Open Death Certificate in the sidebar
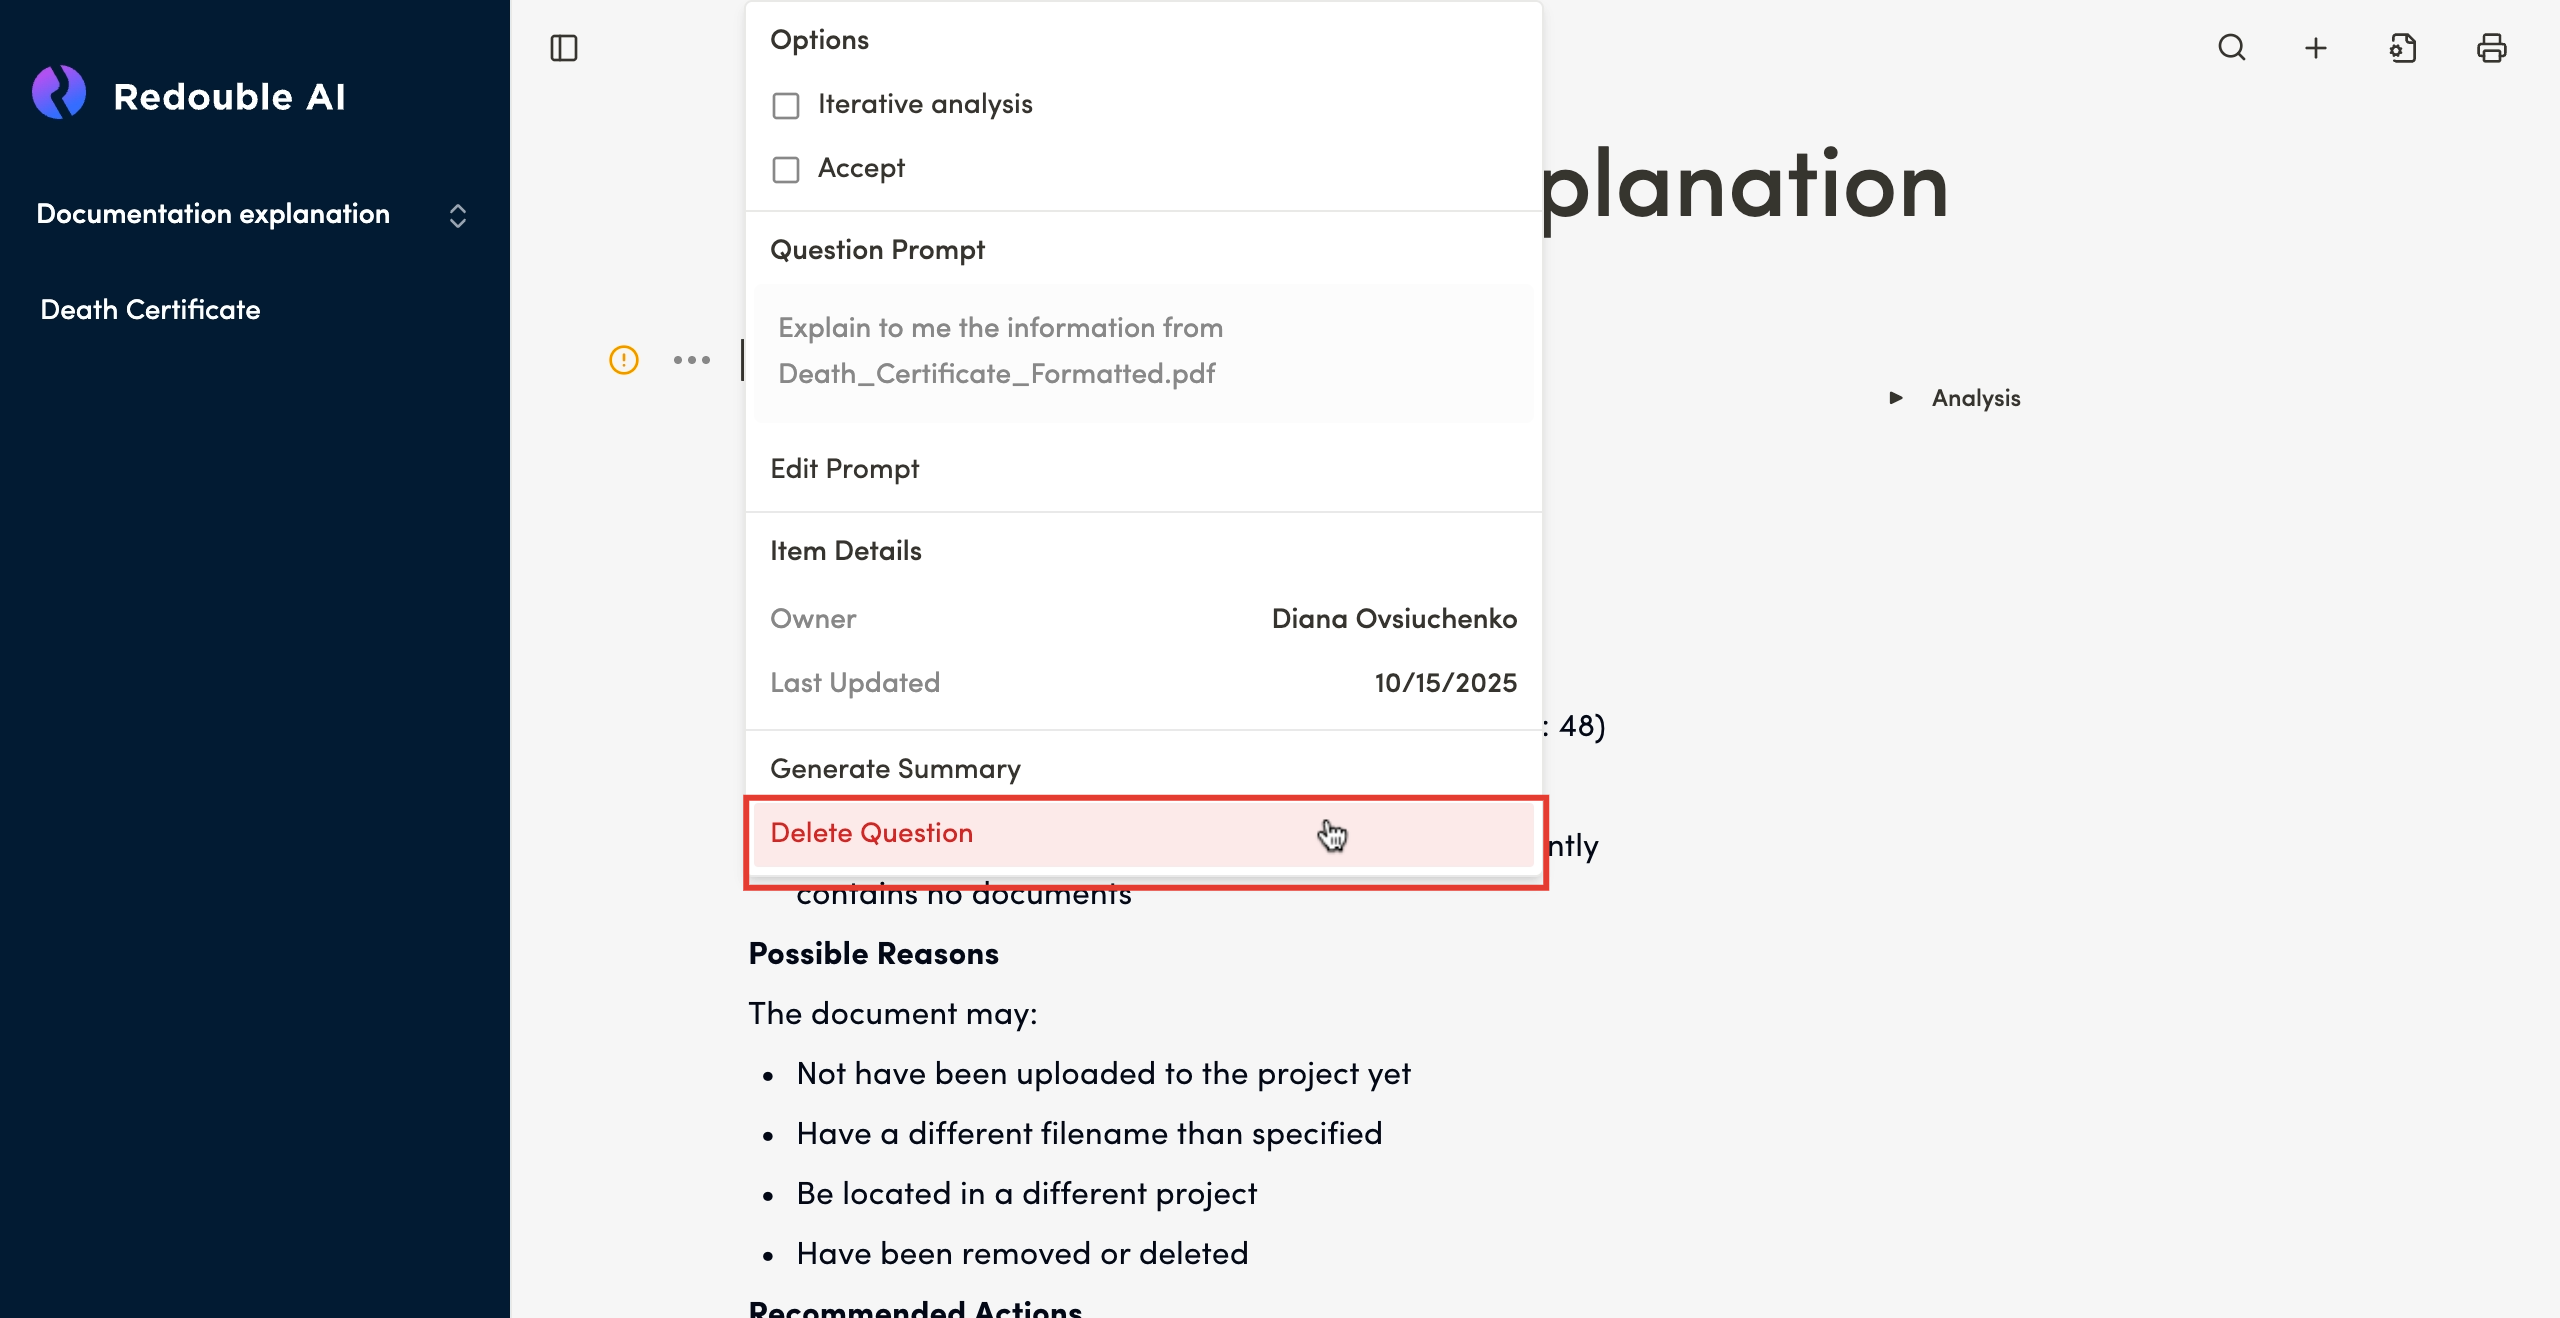Viewport: 2560px width, 1318px height. pos(150,310)
